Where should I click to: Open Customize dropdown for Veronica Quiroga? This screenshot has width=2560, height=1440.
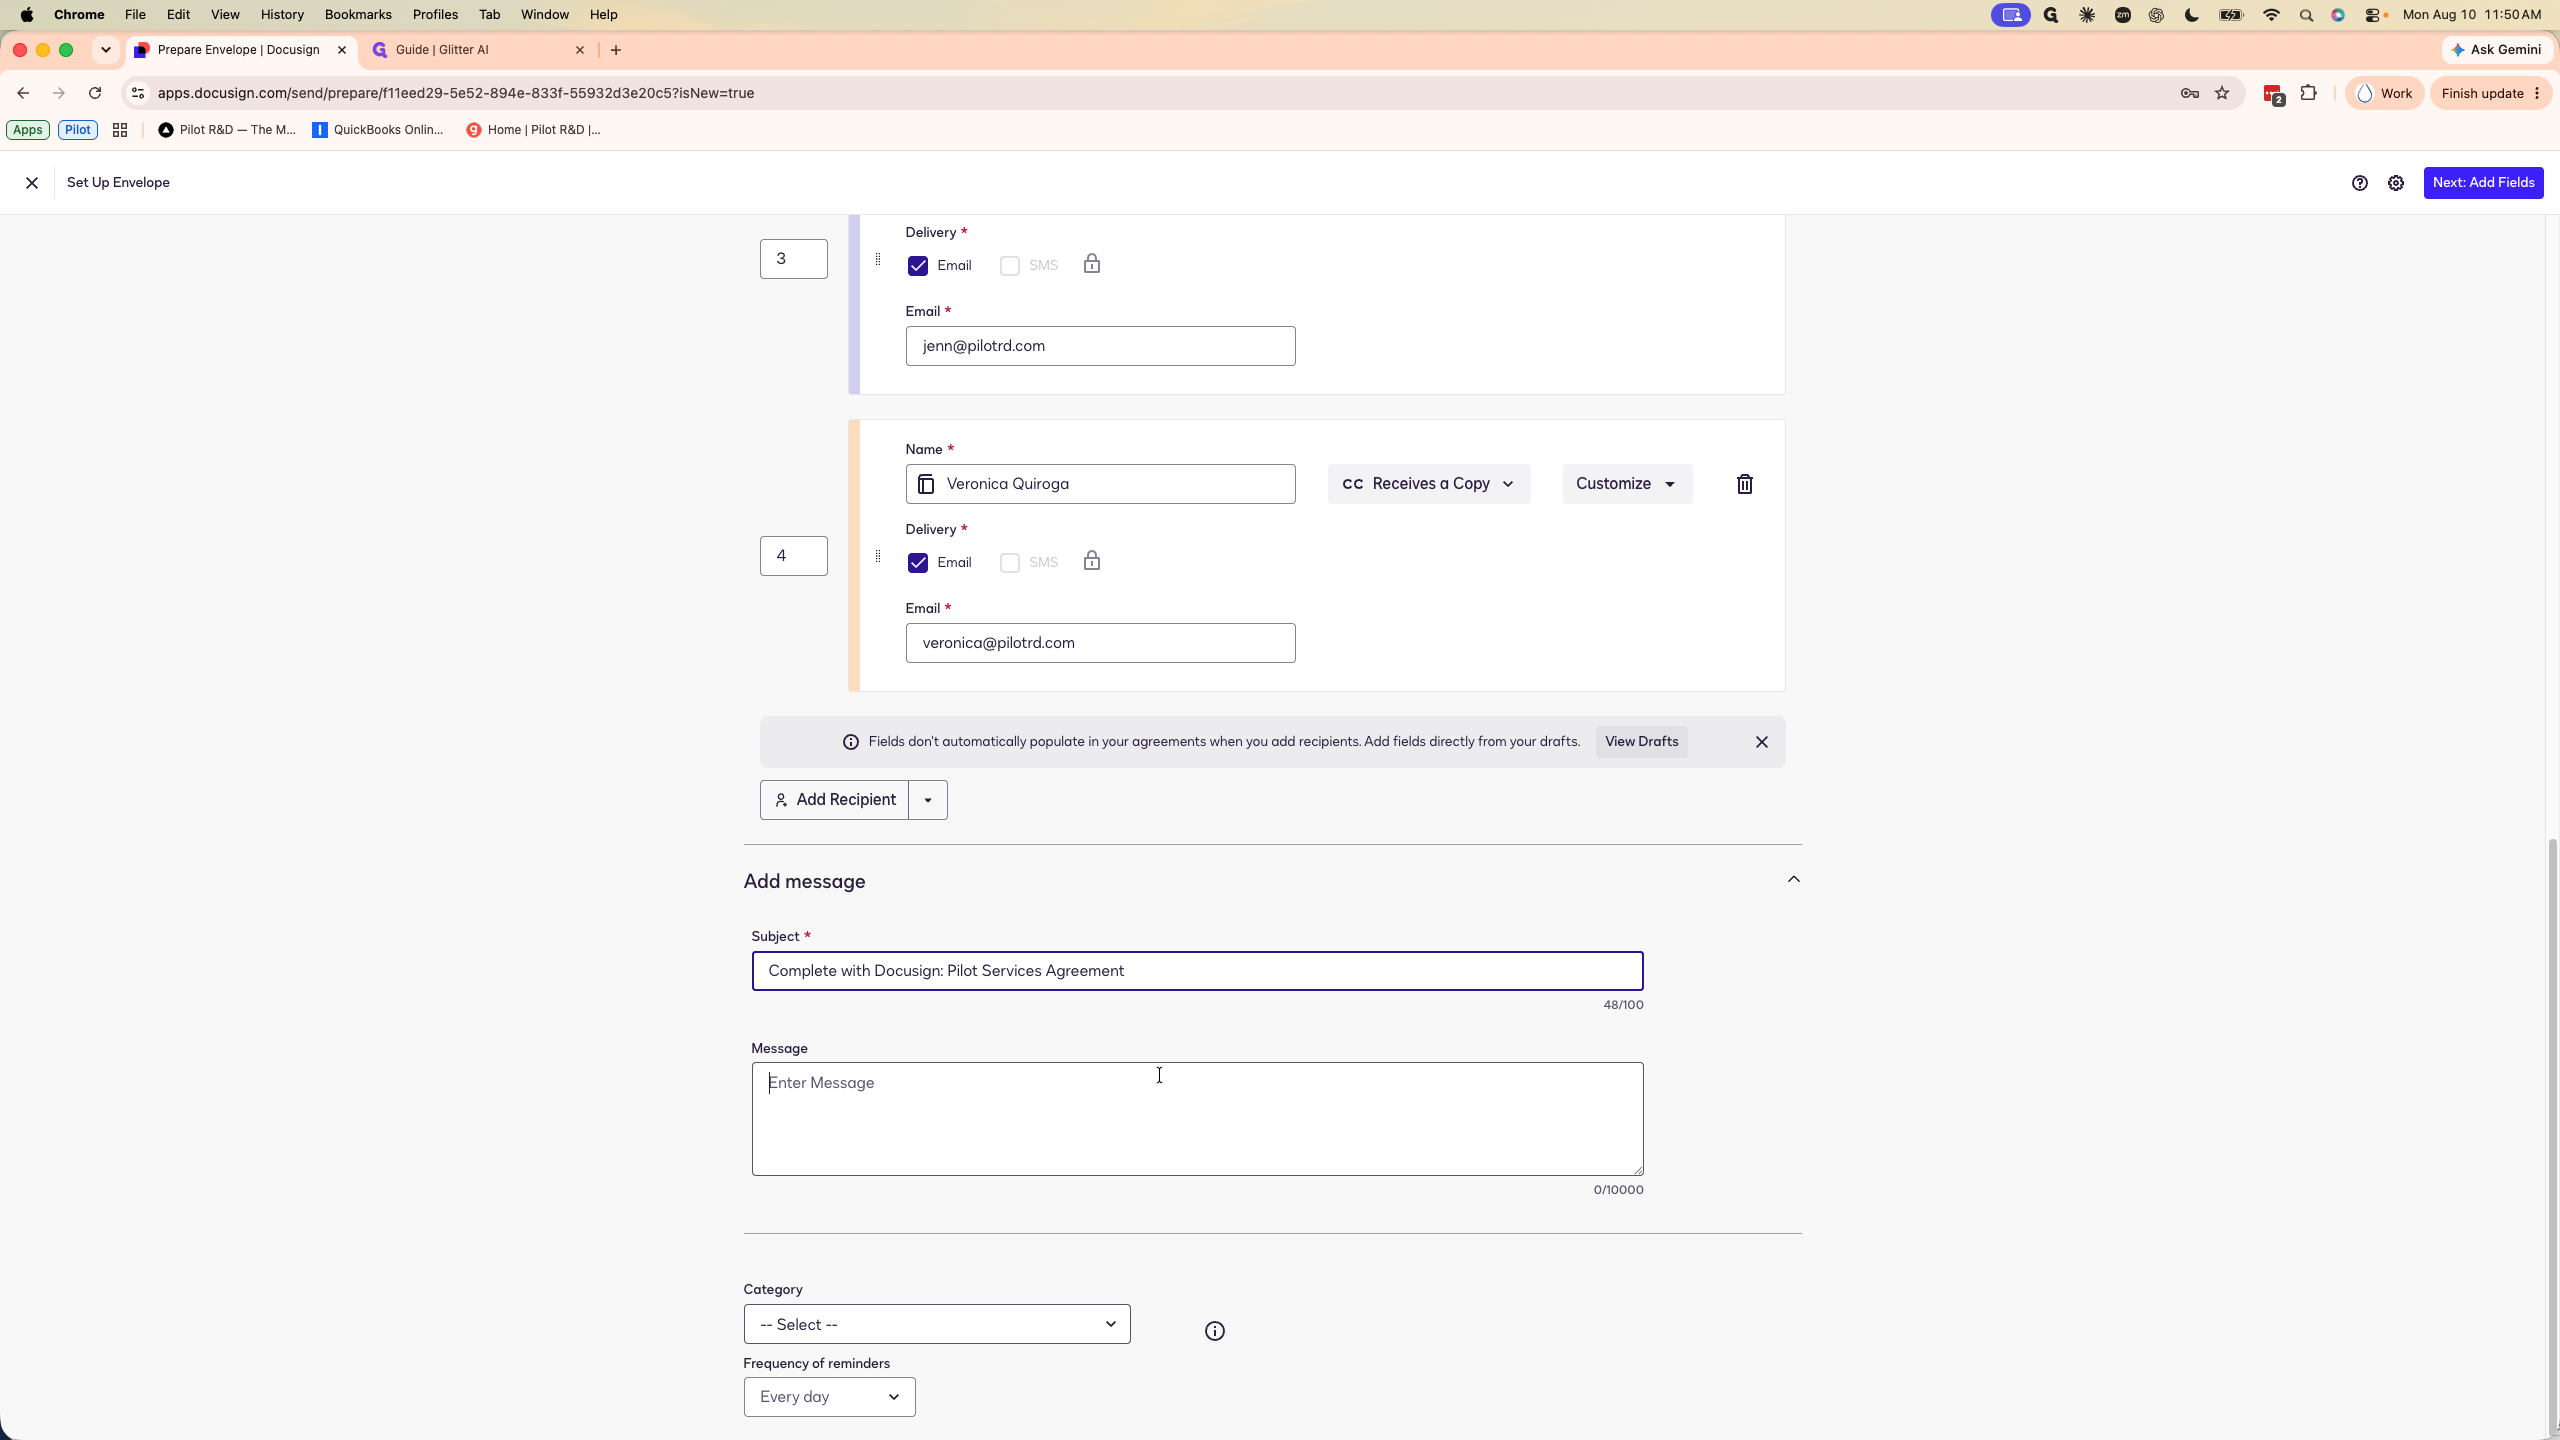tap(1627, 484)
